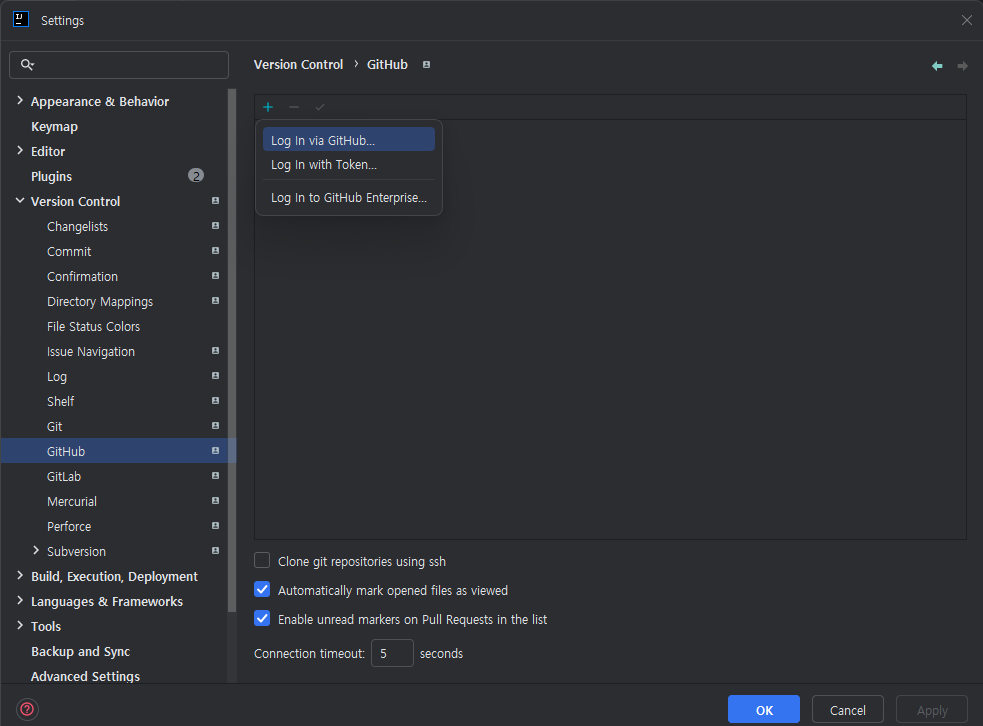Viewport: 983px width, 726px height.
Task: Expand Build, Execution, Deployment section
Action: (x=20, y=576)
